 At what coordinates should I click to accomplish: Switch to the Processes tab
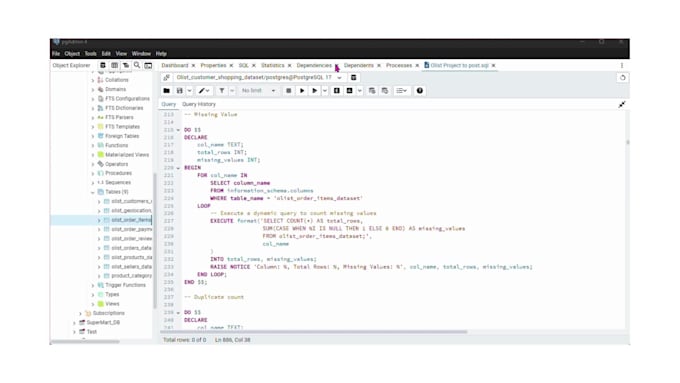399,65
